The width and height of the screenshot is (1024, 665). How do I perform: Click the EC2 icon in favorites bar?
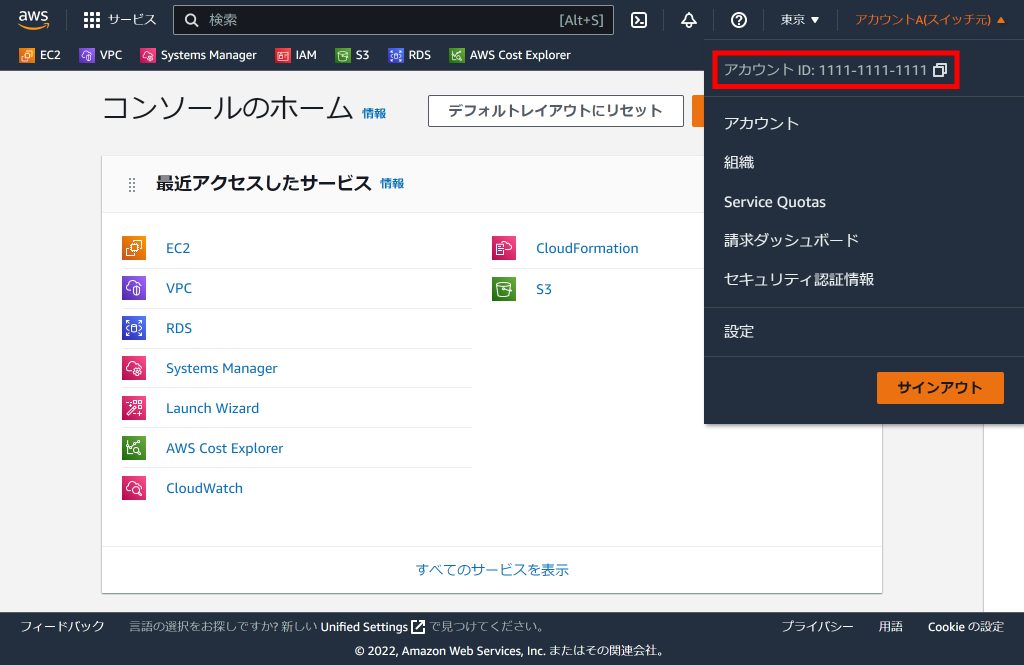[x=27, y=56]
